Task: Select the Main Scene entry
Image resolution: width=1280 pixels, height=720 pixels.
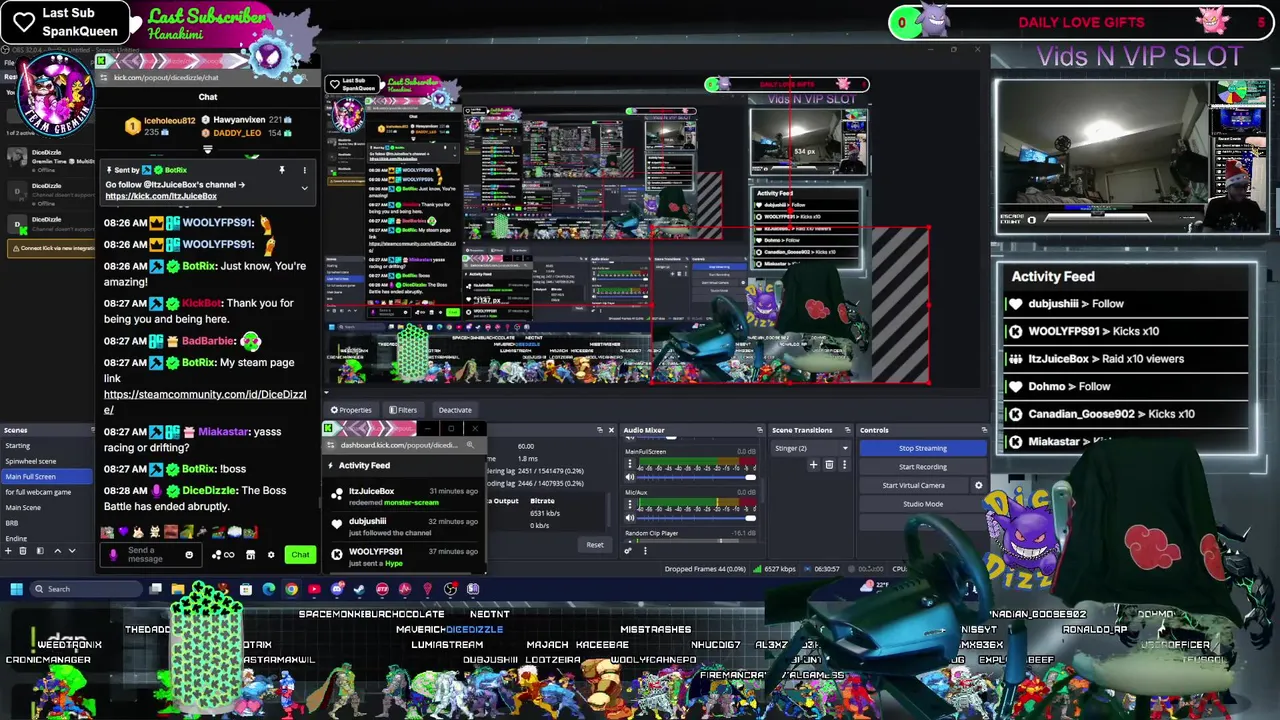Action: [x=47, y=508]
